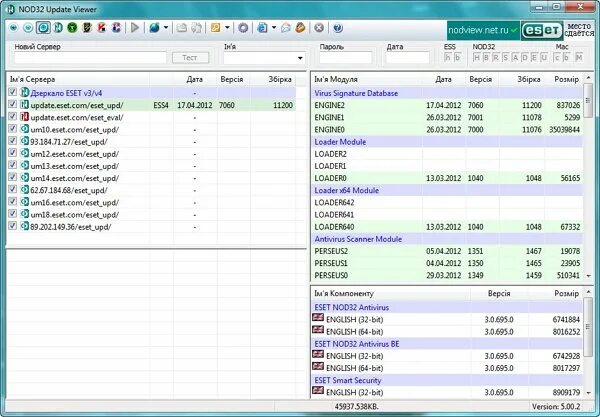Image resolution: width=600 pixels, height=417 pixels.
Task: Uncheck the 93.184.71.27/eset_upd/ checkbox
Action: coord(13,141)
